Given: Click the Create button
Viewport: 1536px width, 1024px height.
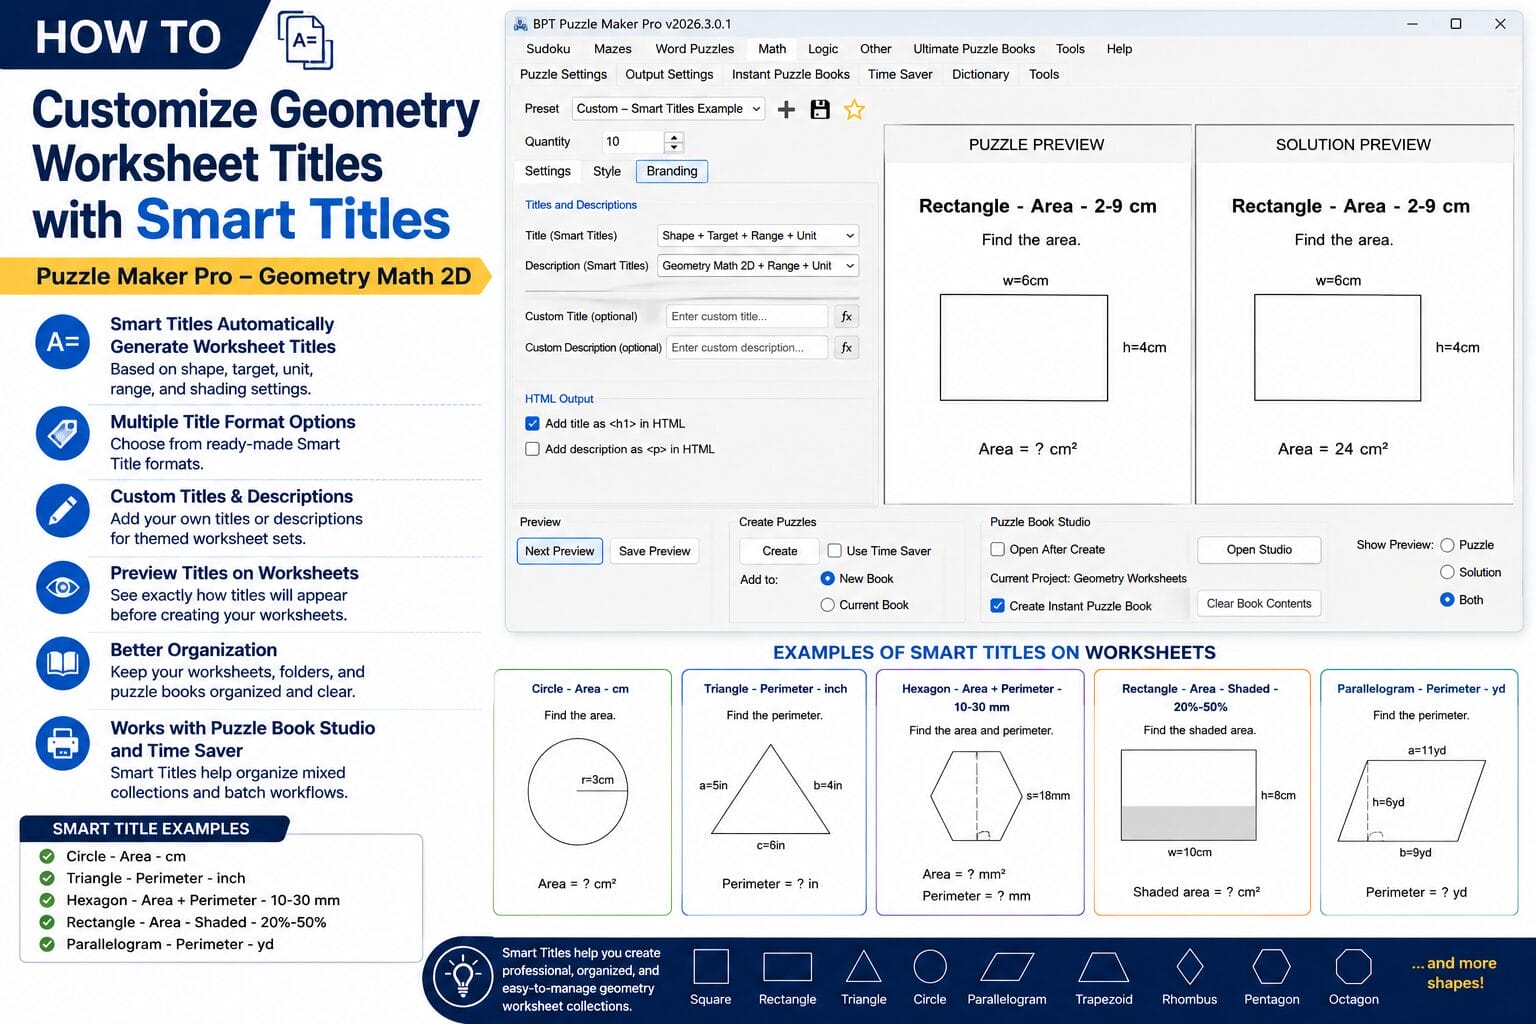Looking at the screenshot, I should pyautogui.click(x=780, y=551).
